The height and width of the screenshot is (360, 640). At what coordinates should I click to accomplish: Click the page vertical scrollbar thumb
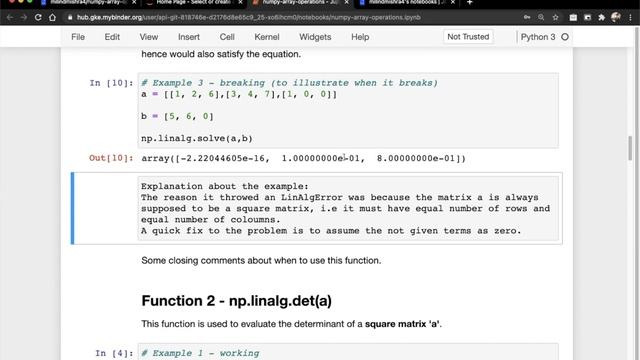pos(630,147)
